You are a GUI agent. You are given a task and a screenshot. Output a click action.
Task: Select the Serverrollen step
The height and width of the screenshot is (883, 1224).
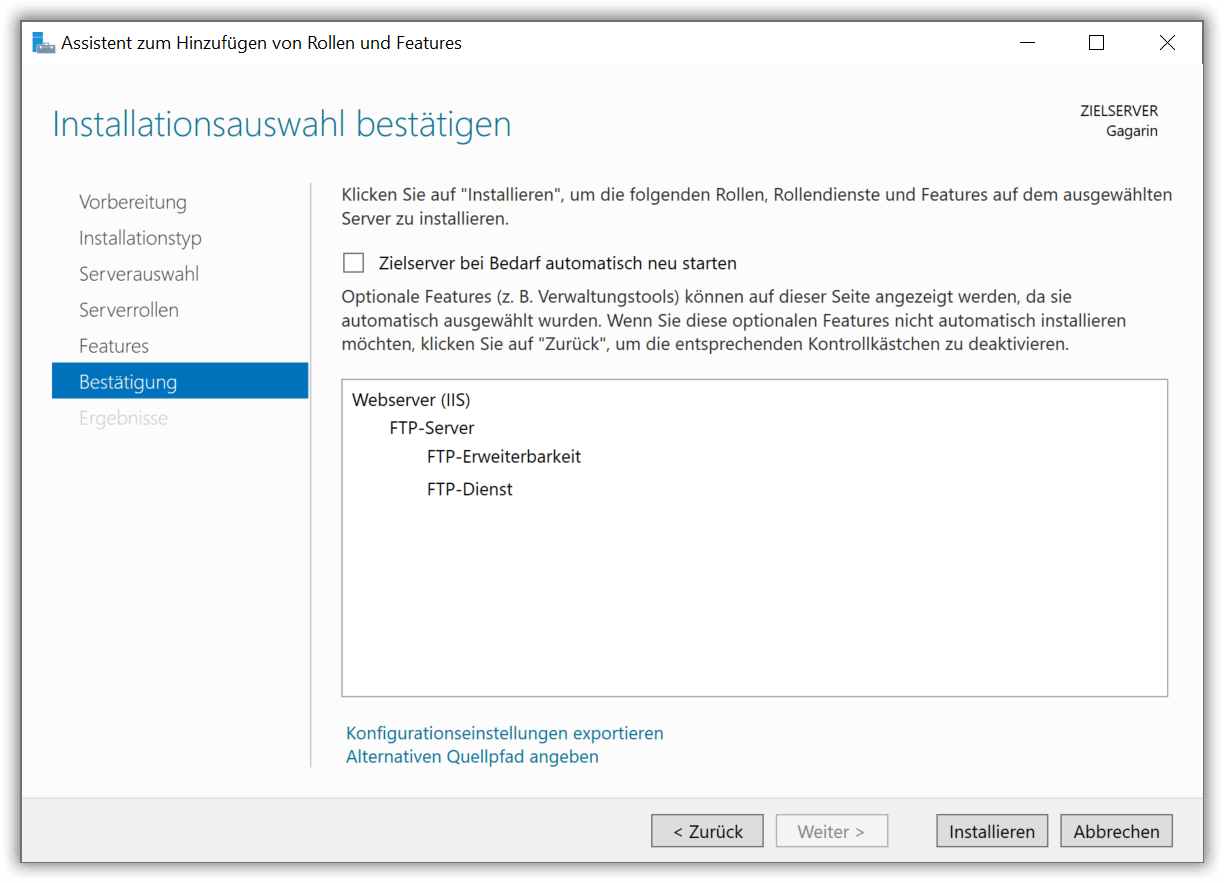tap(129, 310)
